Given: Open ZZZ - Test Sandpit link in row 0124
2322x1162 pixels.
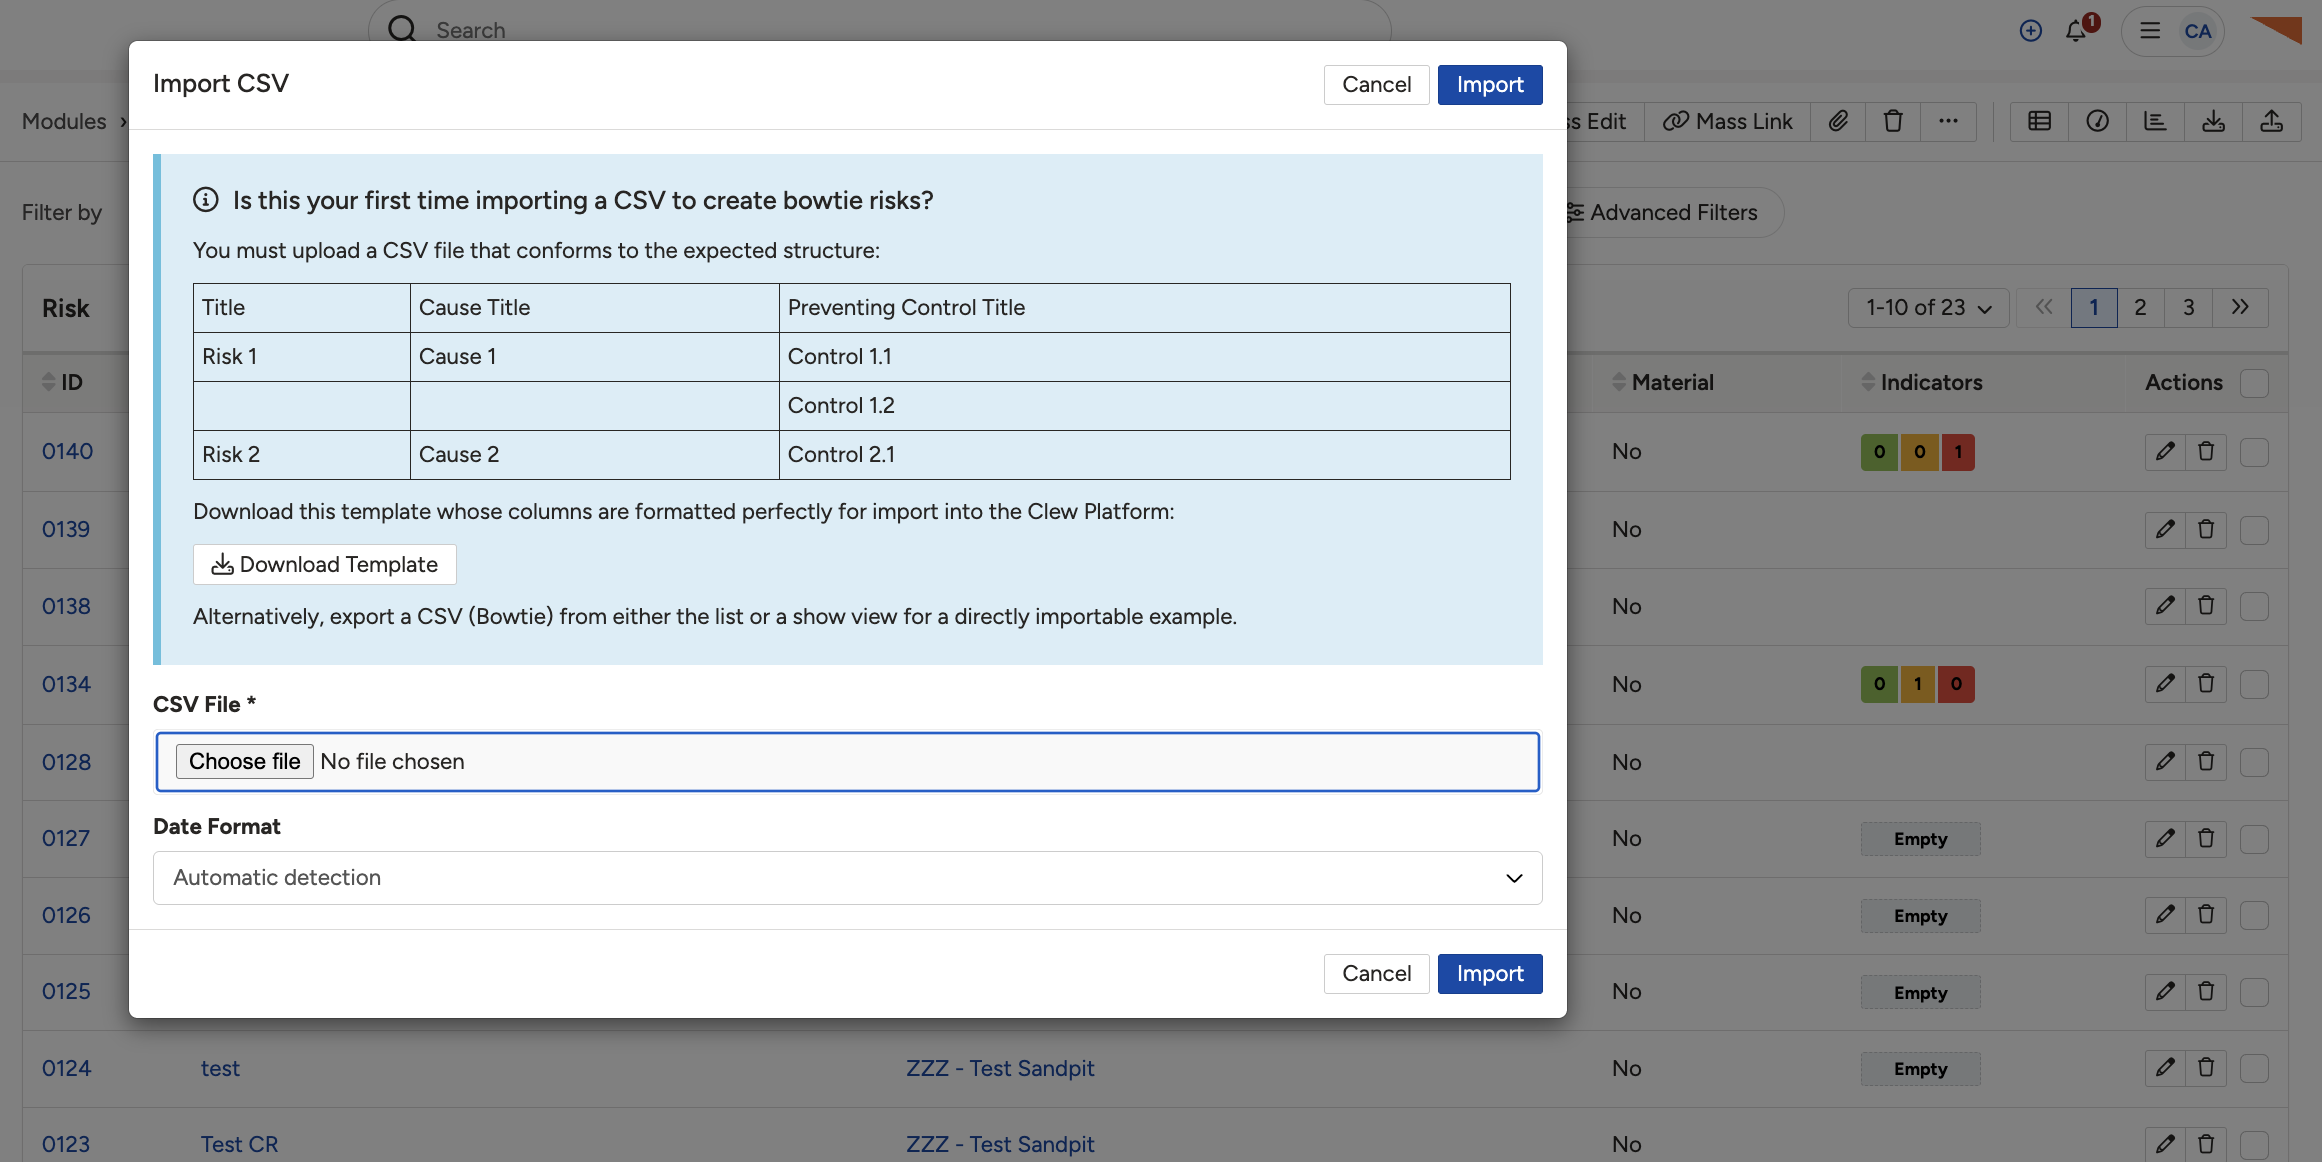Looking at the screenshot, I should tap(1000, 1069).
